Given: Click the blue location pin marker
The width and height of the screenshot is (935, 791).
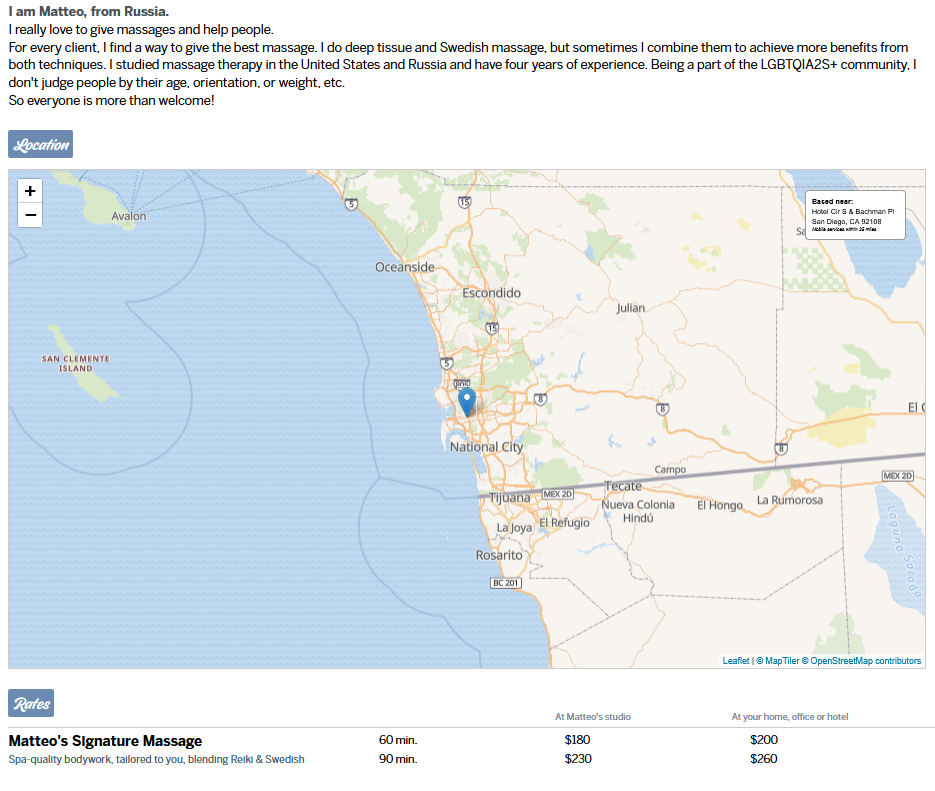Looking at the screenshot, I should 466,402.
